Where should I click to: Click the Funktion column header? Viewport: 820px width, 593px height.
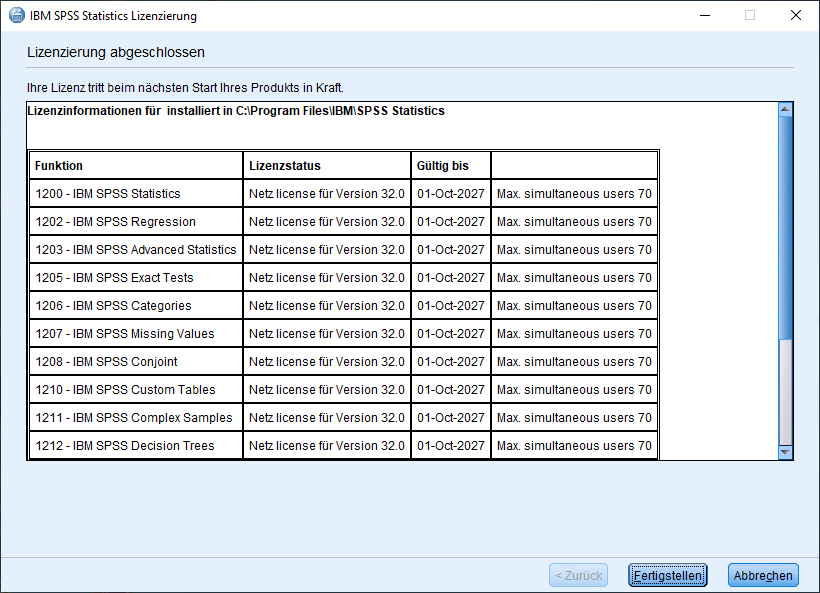coord(136,165)
